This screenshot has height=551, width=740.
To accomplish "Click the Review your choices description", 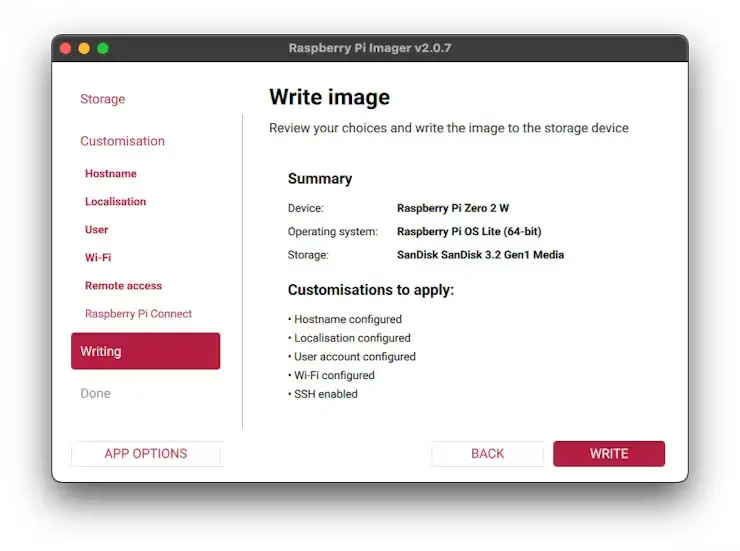I will (449, 128).
